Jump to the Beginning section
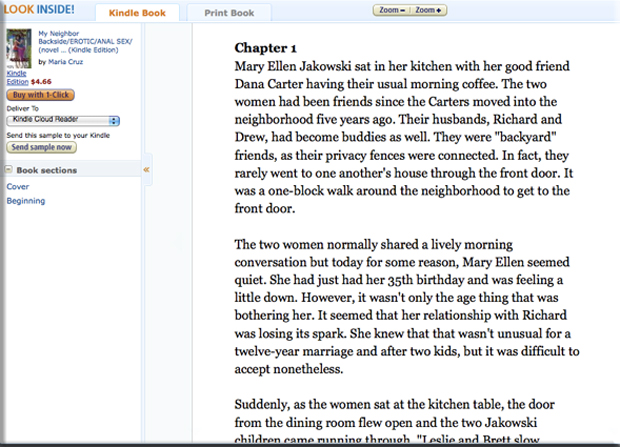Screen dimensions: 620x447 coord(26,201)
